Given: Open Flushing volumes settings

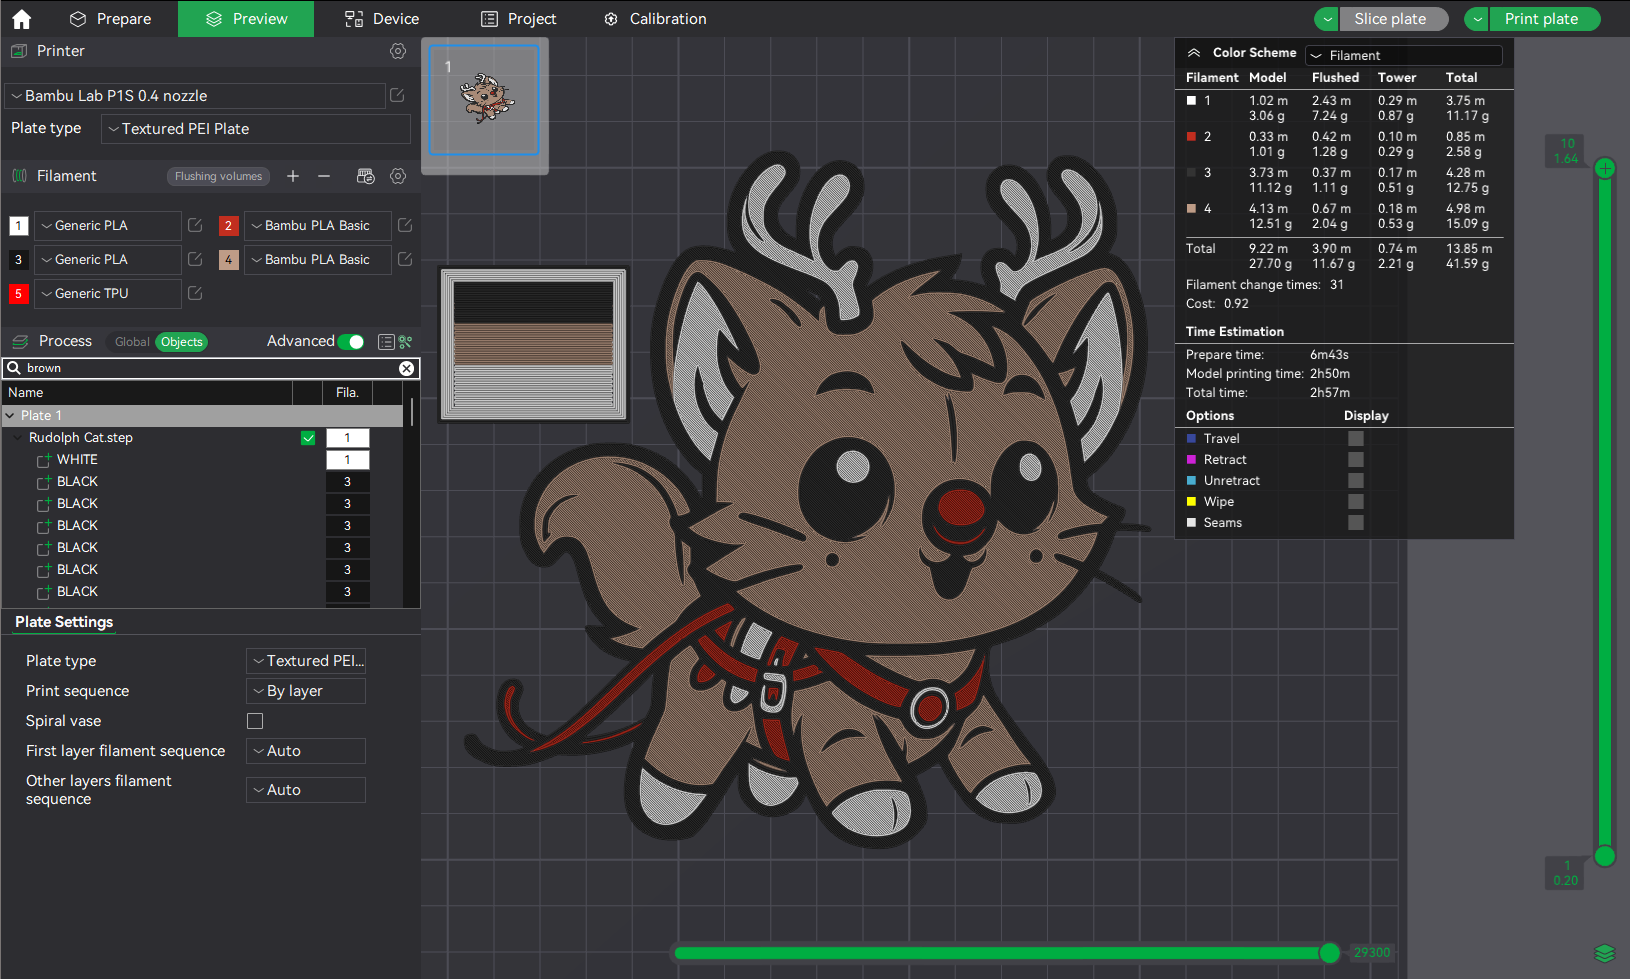Looking at the screenshot, I should (218, 176).
